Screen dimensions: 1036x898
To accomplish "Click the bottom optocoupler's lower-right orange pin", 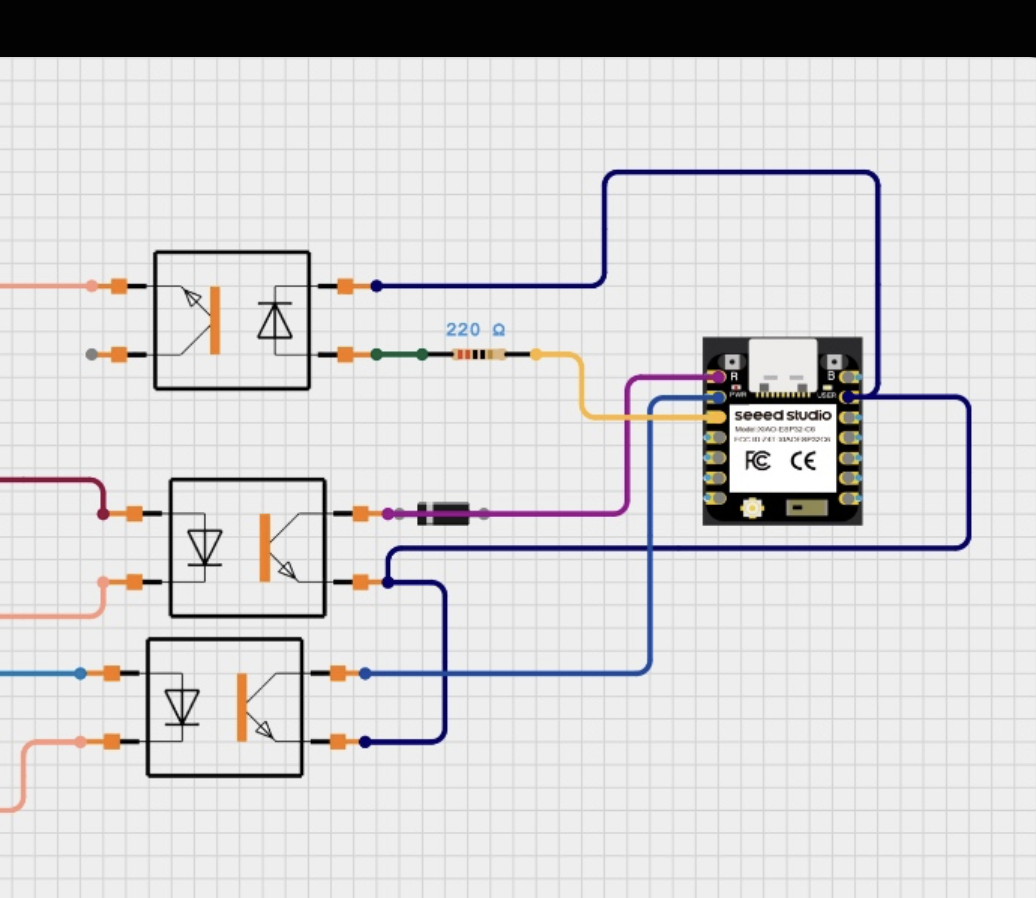I will click(338, 742).
